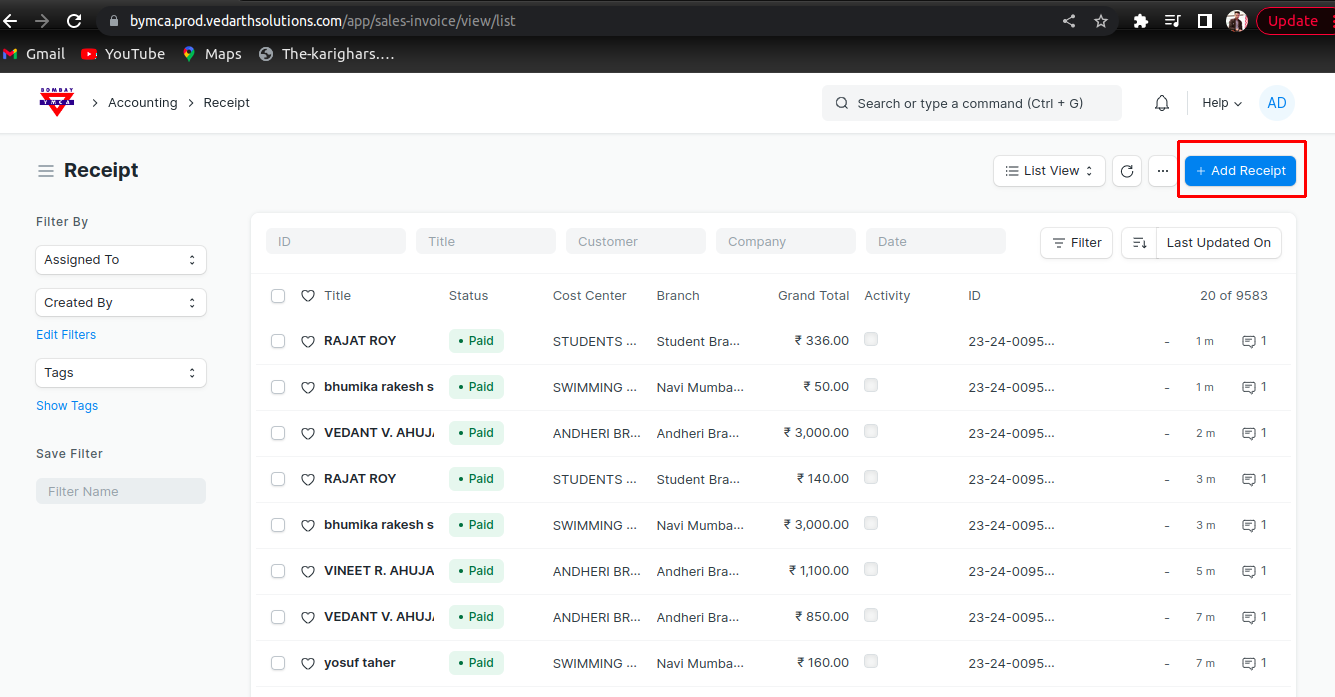Open the three-dots more options menu
The width and height of the screenshot is (1335, 697).
[x=1162, y=171]
